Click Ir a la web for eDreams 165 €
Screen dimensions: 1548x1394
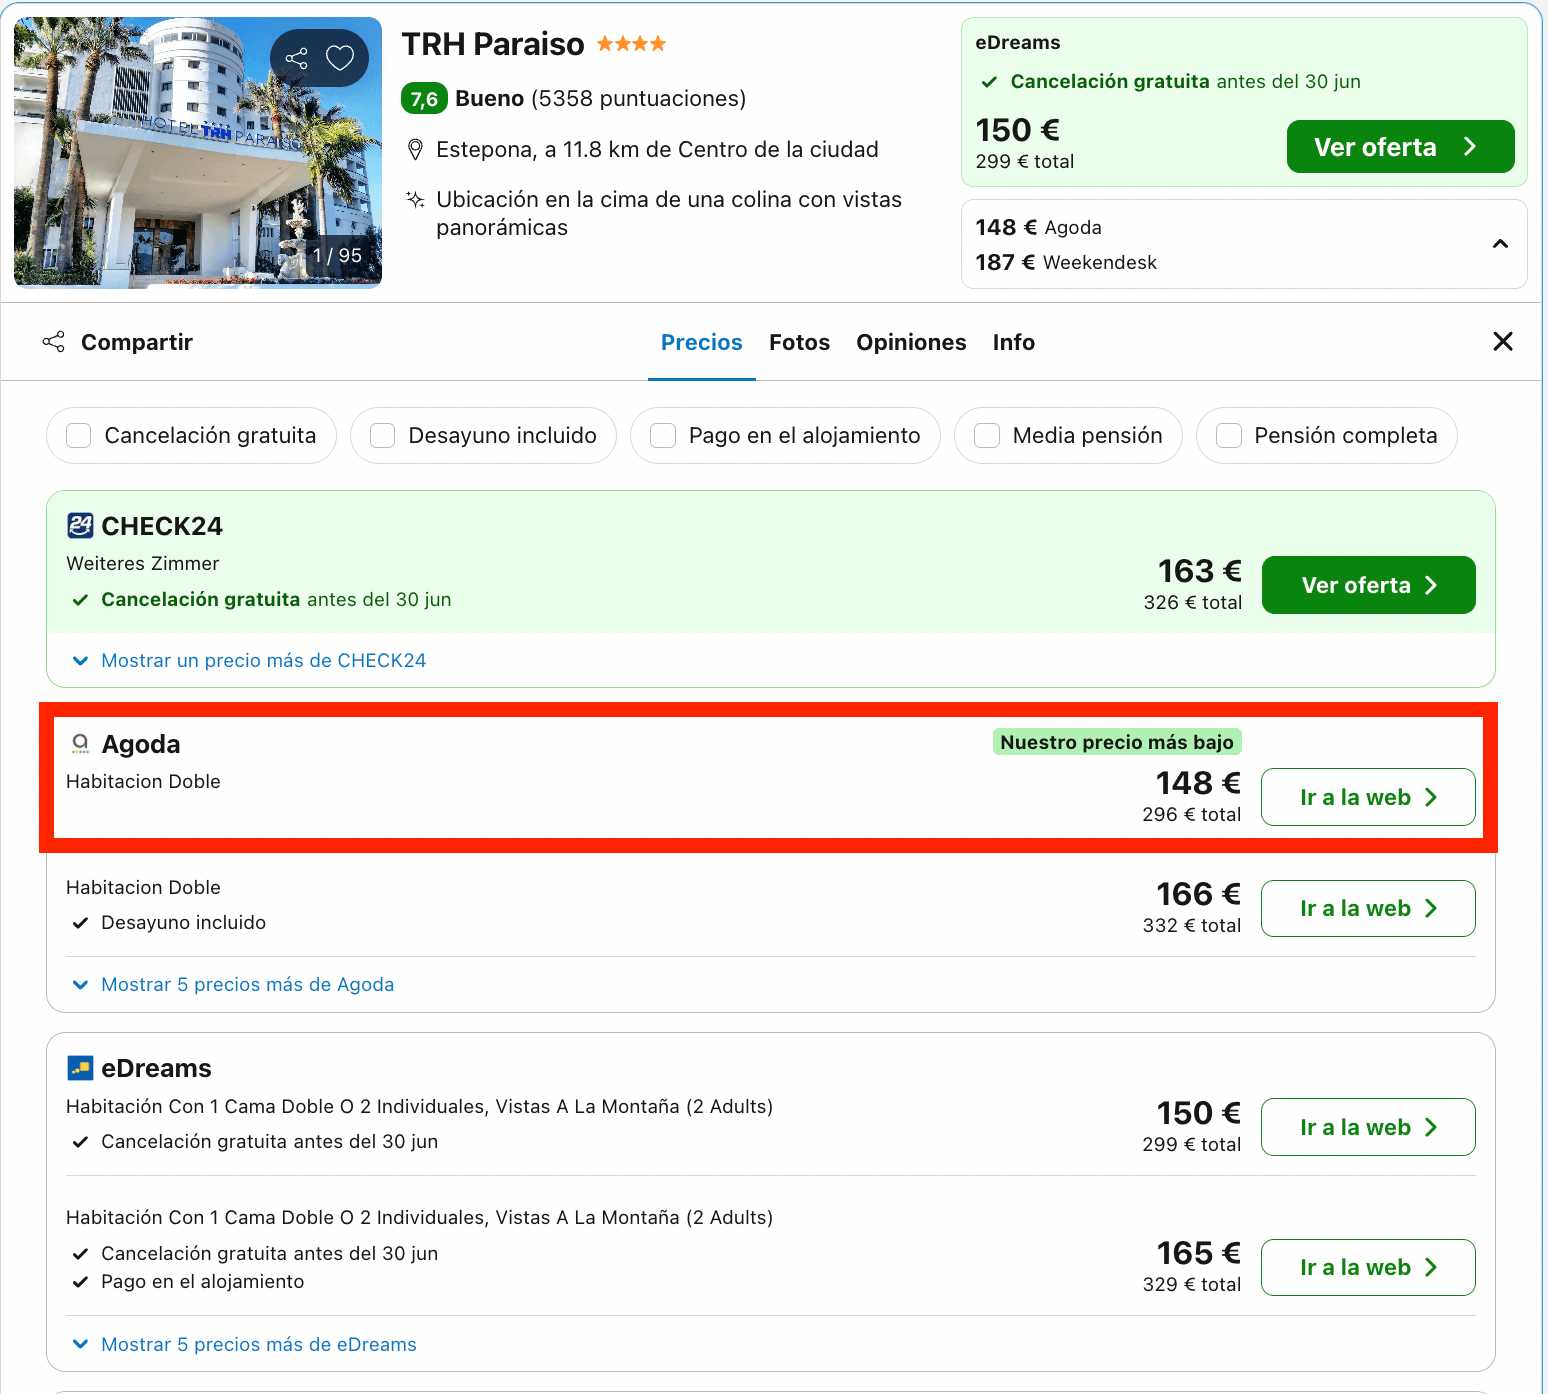[x=1368, y=1267]
